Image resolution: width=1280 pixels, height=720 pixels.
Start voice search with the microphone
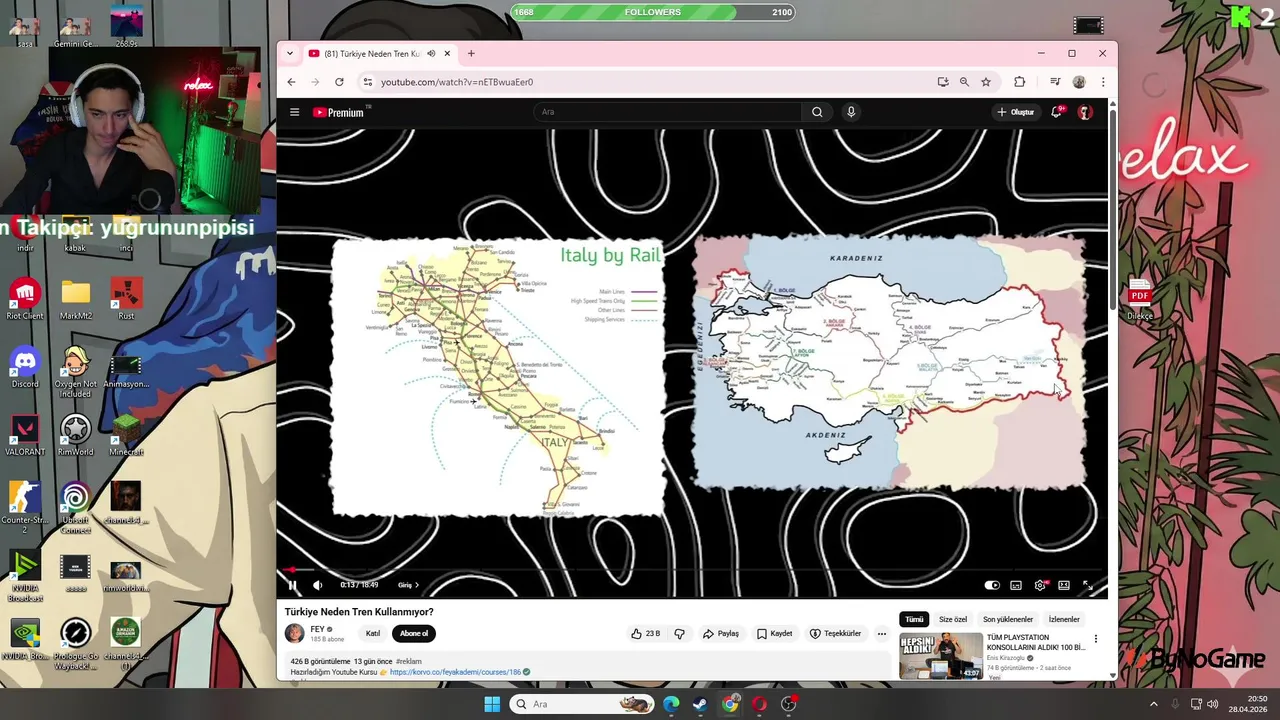pos(851,112)
